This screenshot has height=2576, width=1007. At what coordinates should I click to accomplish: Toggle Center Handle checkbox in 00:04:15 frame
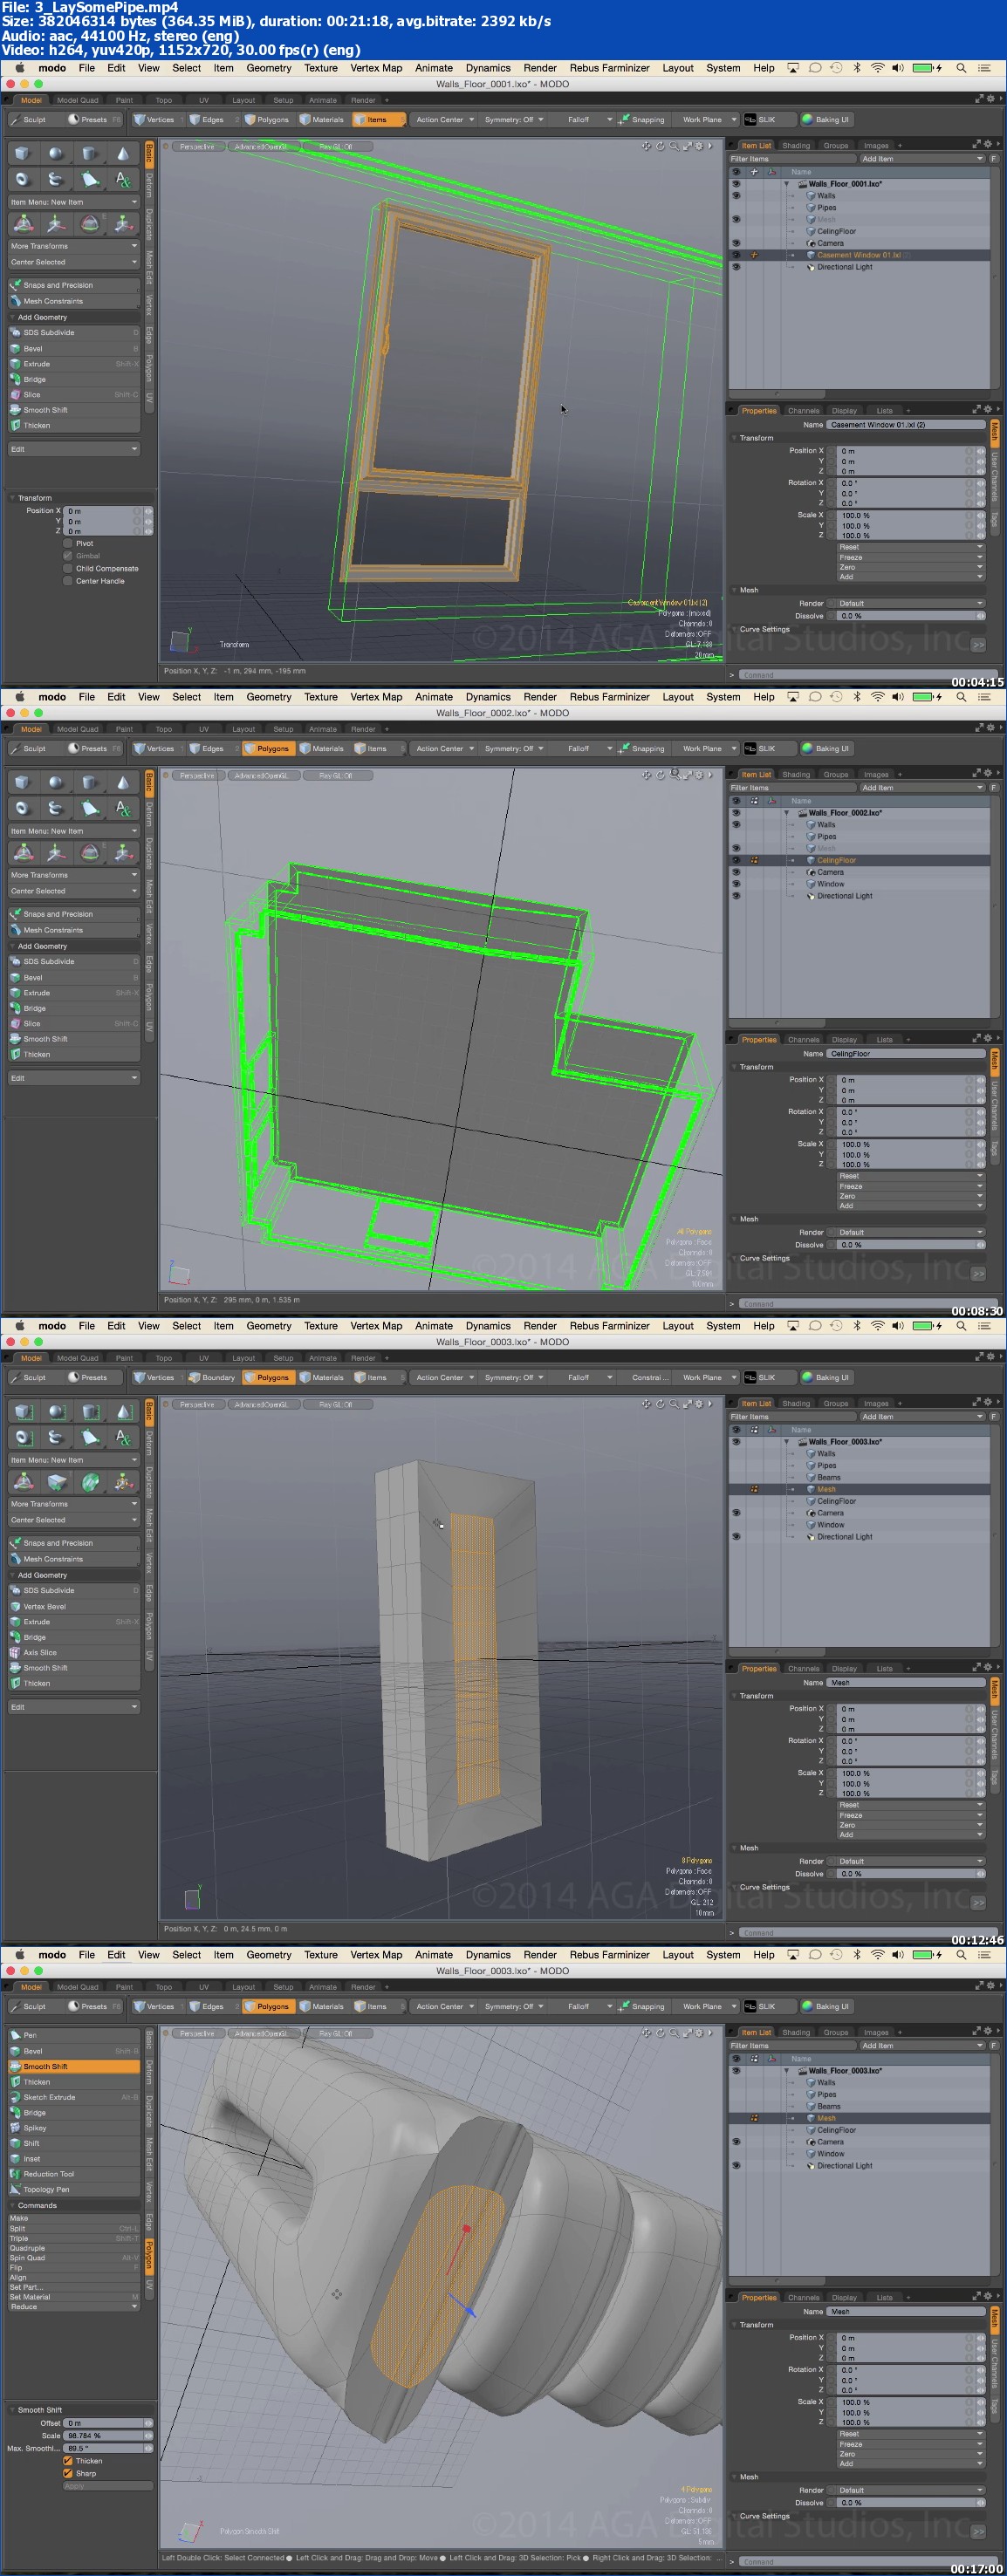coord(68,580)
